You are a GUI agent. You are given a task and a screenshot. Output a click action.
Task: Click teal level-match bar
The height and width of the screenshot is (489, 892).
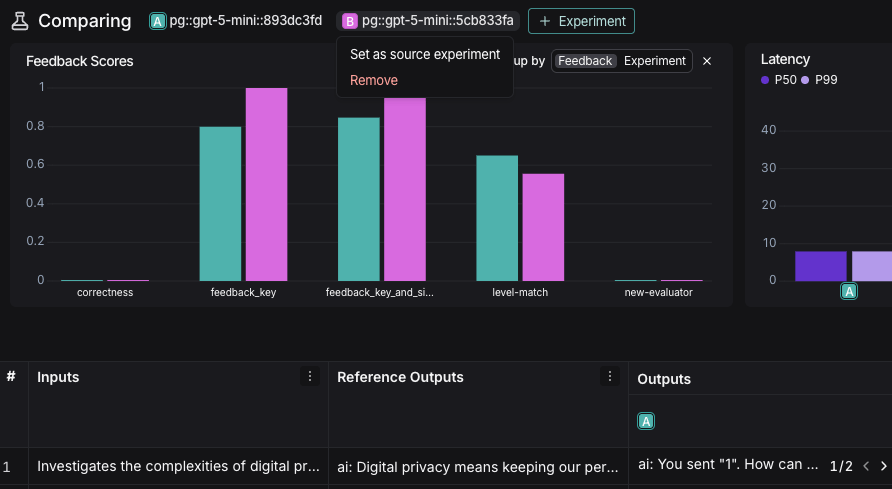click(497, 218)
